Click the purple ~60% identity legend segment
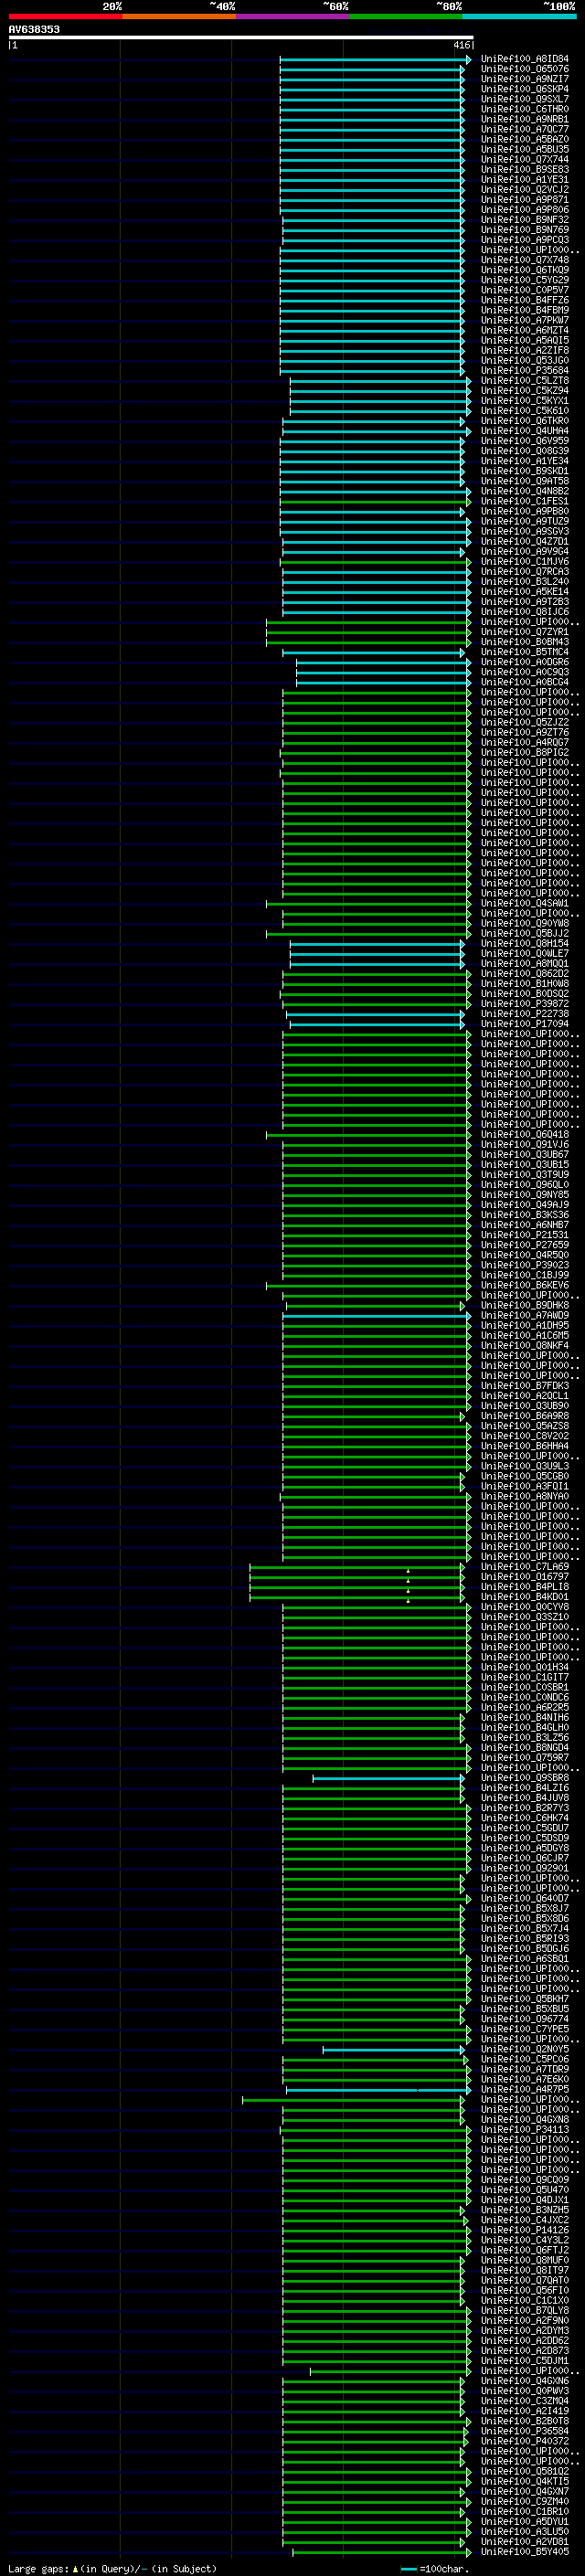585x2576 pixels. (x=293, y=16)
